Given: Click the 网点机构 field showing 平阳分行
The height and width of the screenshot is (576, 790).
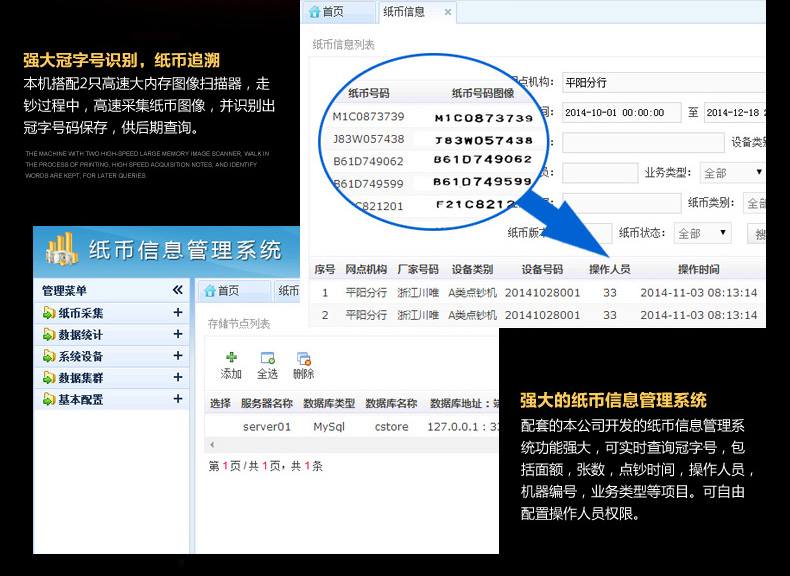Looking at the screenshot, I should coord(660,82).
